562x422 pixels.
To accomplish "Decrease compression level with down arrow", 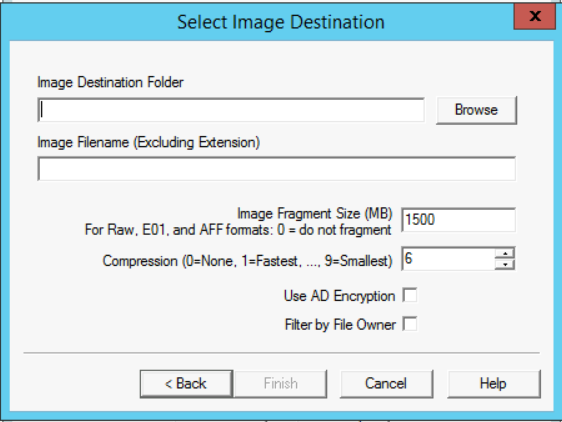I will [x=505, y=265].
